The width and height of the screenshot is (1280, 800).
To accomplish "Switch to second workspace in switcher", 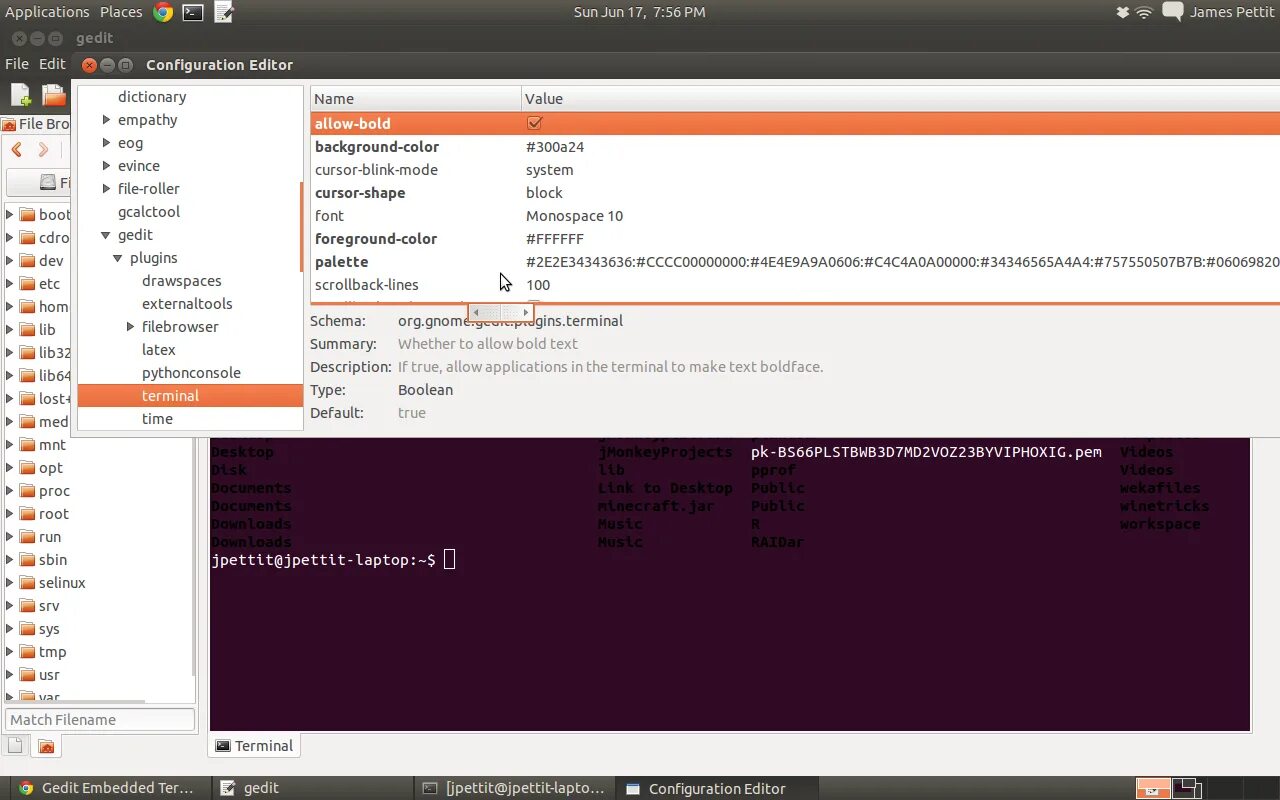I will click(x=1186, y=788).
